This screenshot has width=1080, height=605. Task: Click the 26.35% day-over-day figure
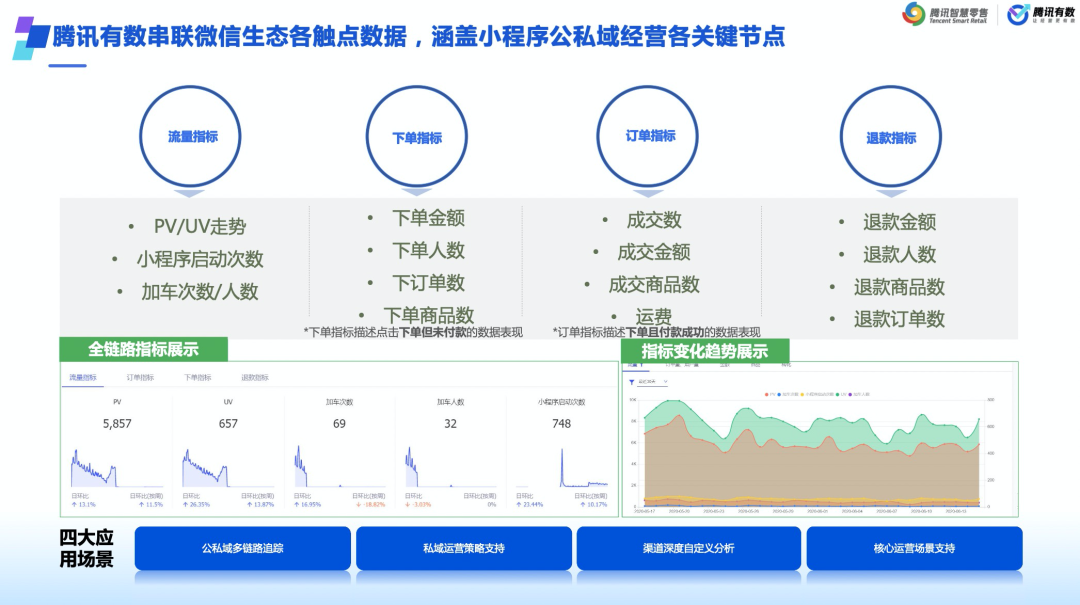(x=196, y=504)
